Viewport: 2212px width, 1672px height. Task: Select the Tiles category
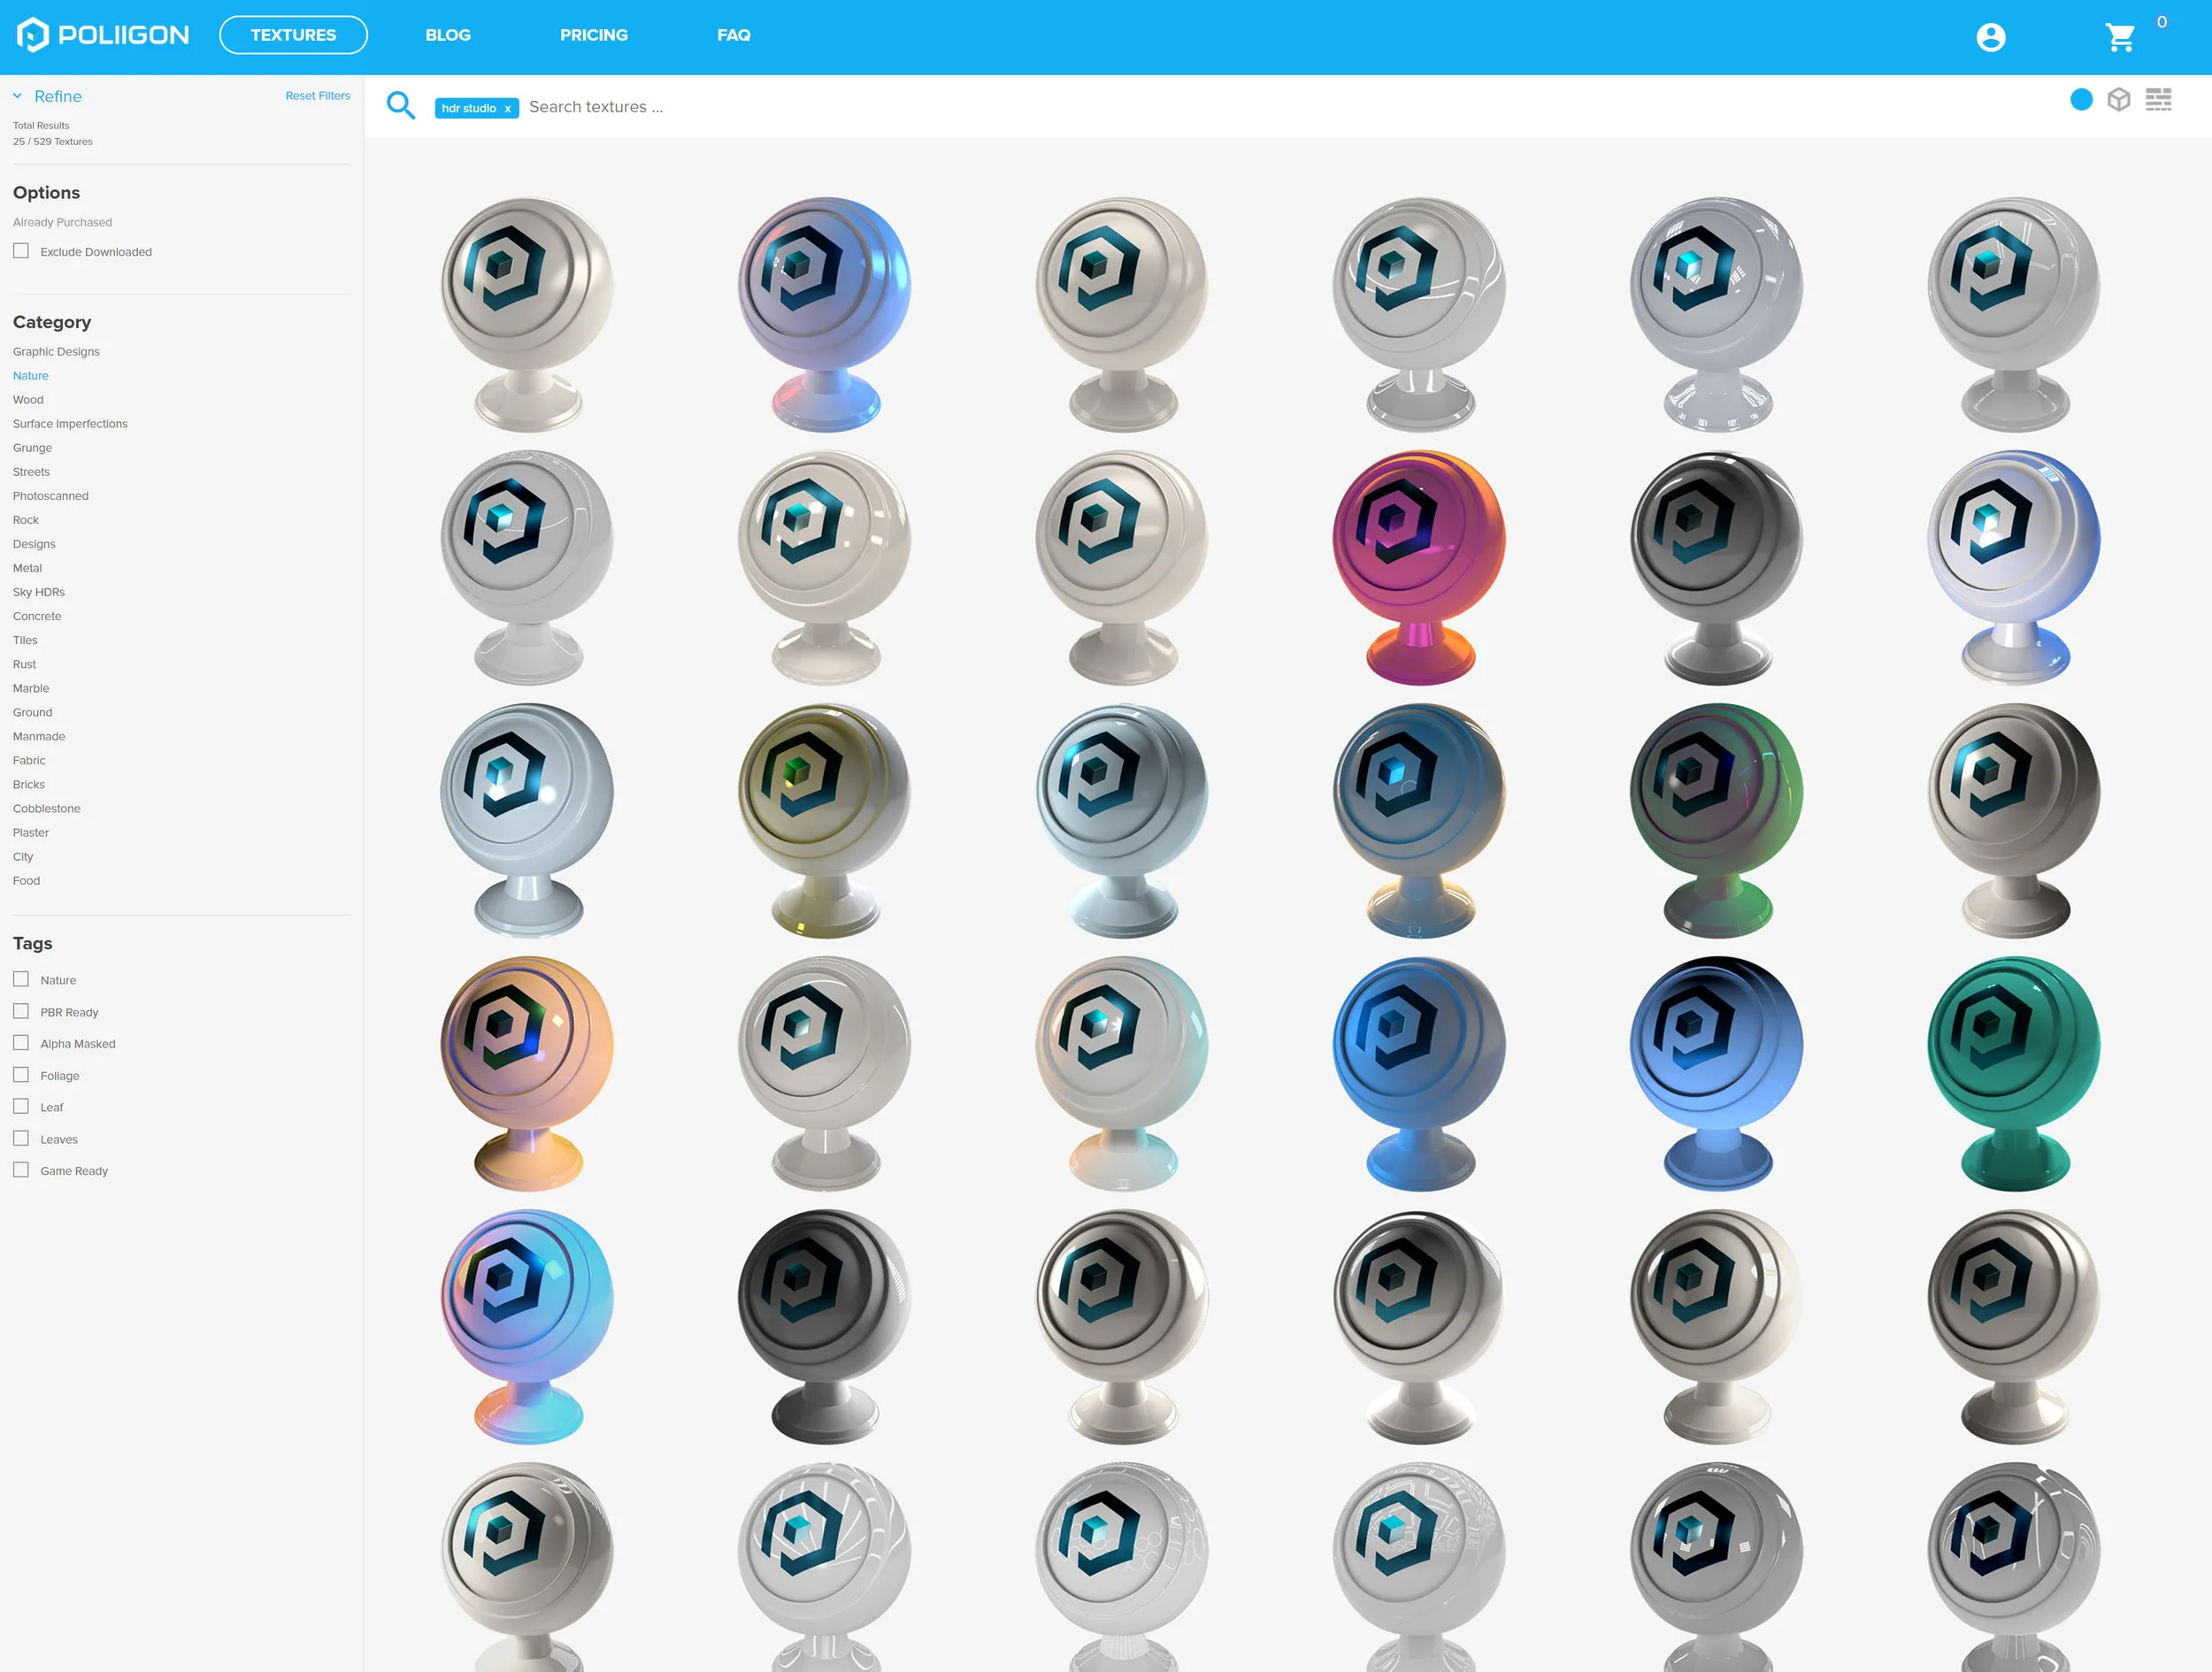pos(25,640)
